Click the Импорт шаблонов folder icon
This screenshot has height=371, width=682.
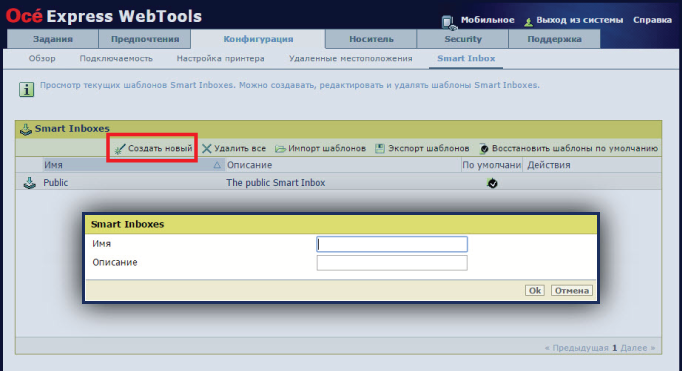coord(280,149)
